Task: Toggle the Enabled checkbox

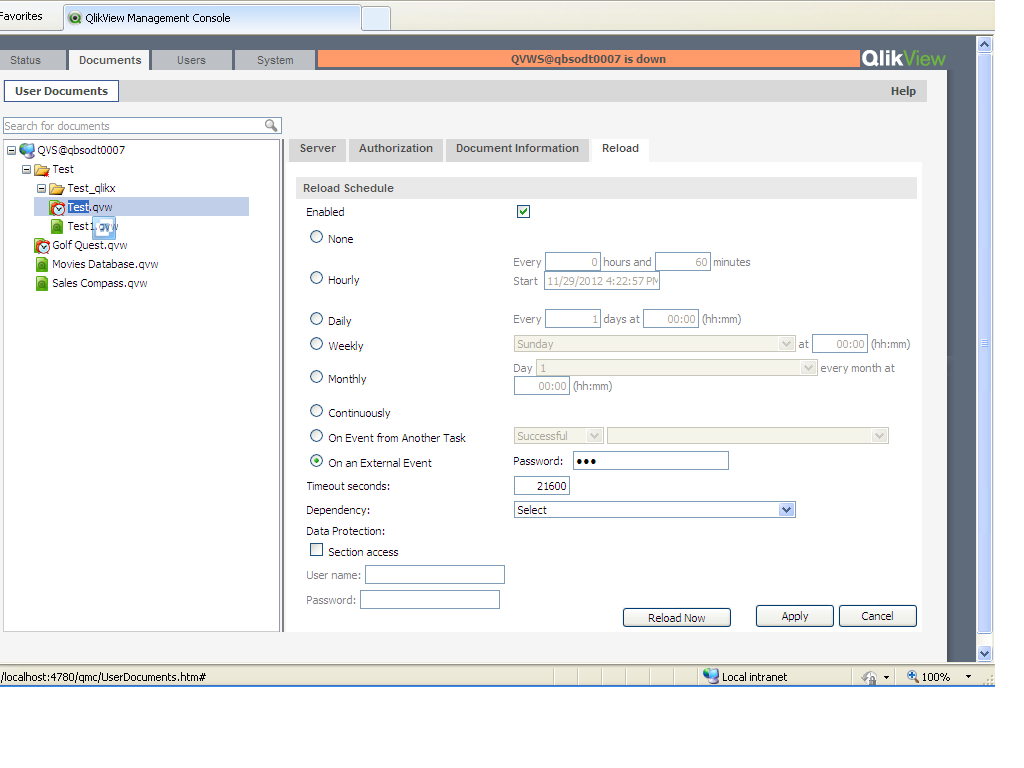Action: pyautogui.click(x=523, y=212)
